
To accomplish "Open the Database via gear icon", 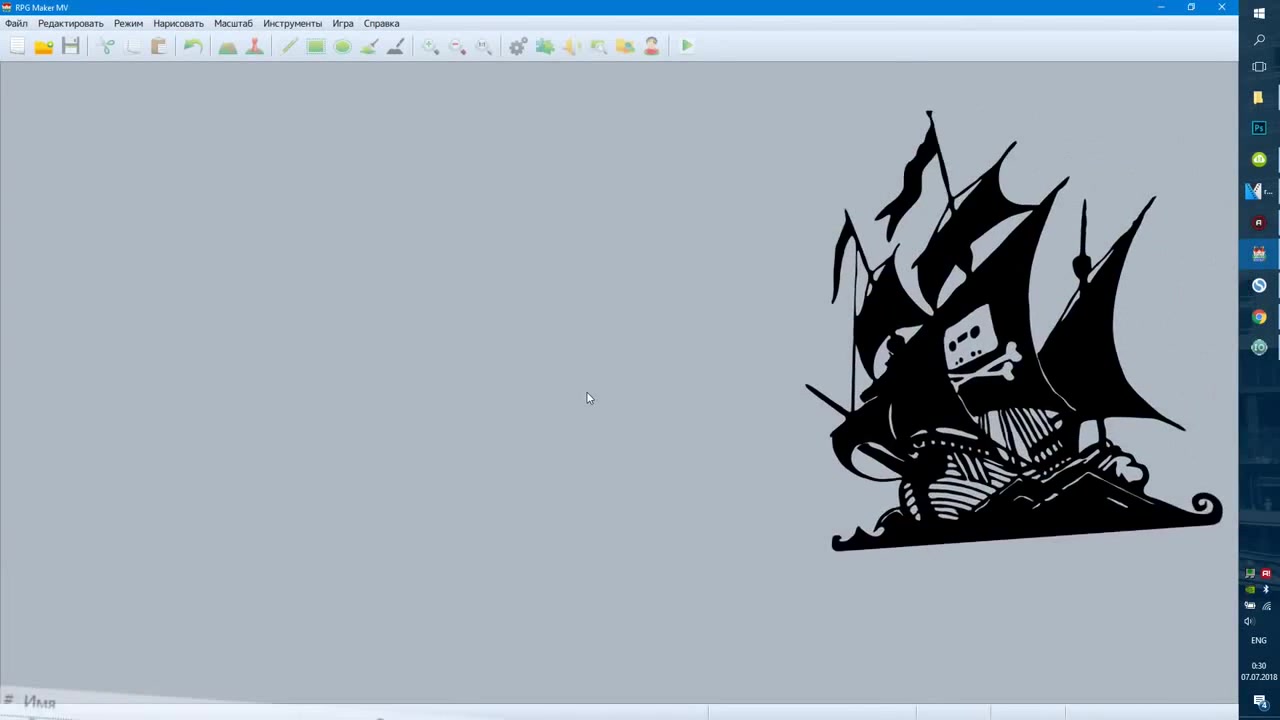I will coord(518,46).
